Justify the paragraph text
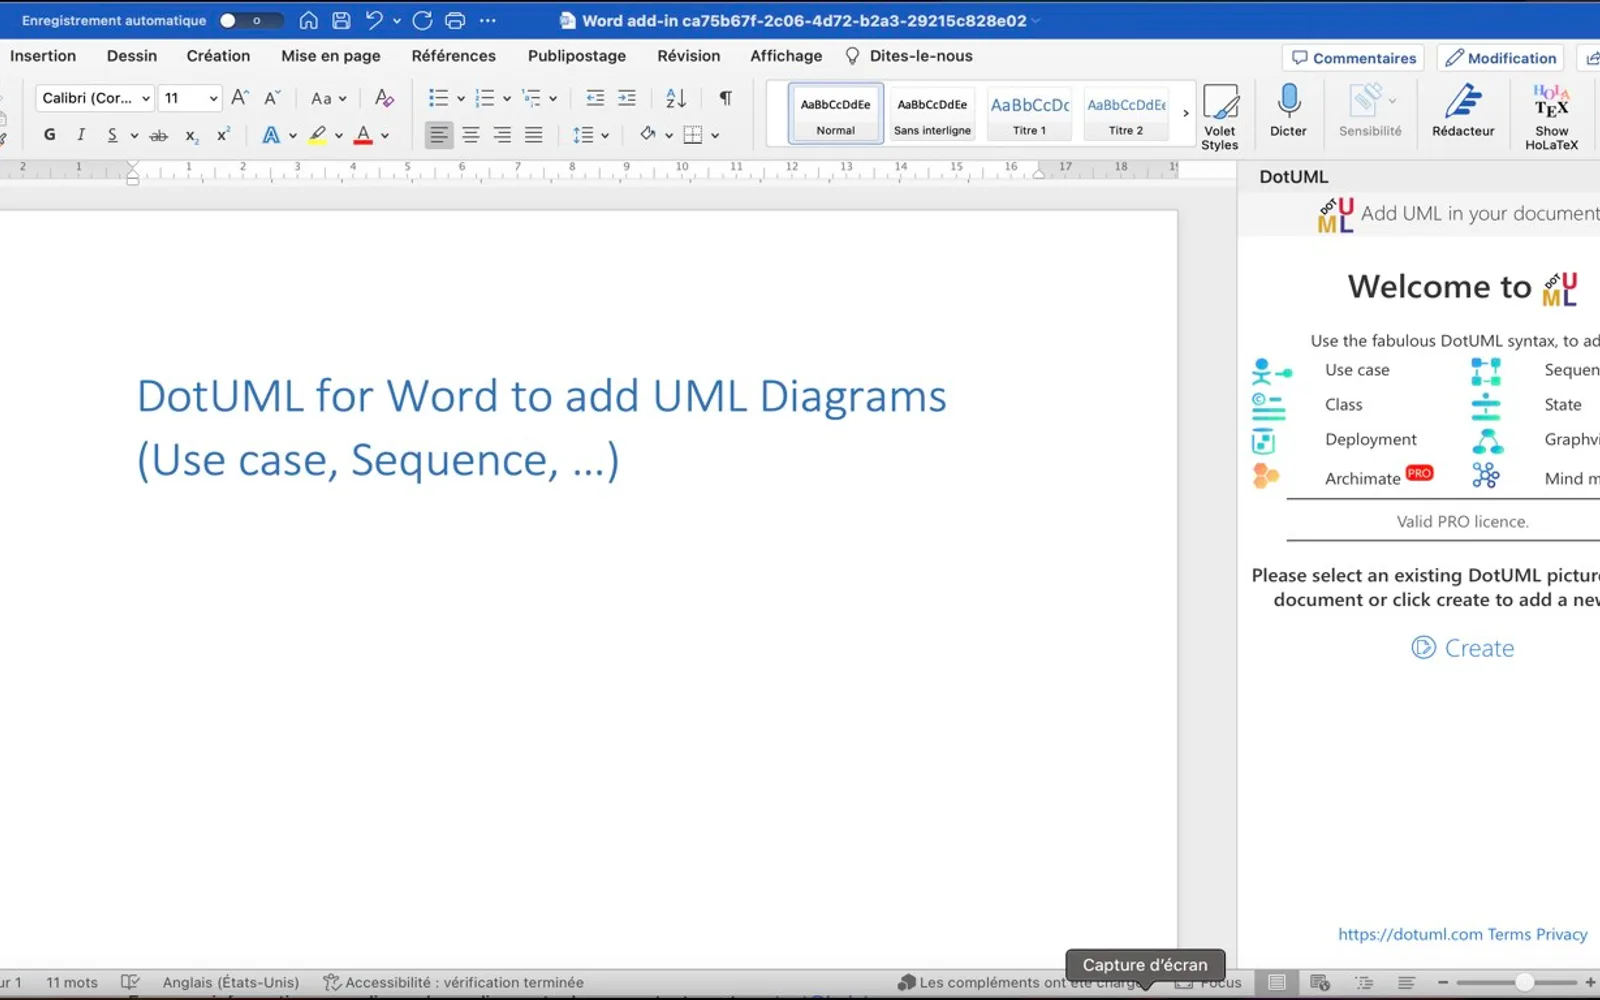Screen dimensions: 1600x1000 [x=534, y=135]
